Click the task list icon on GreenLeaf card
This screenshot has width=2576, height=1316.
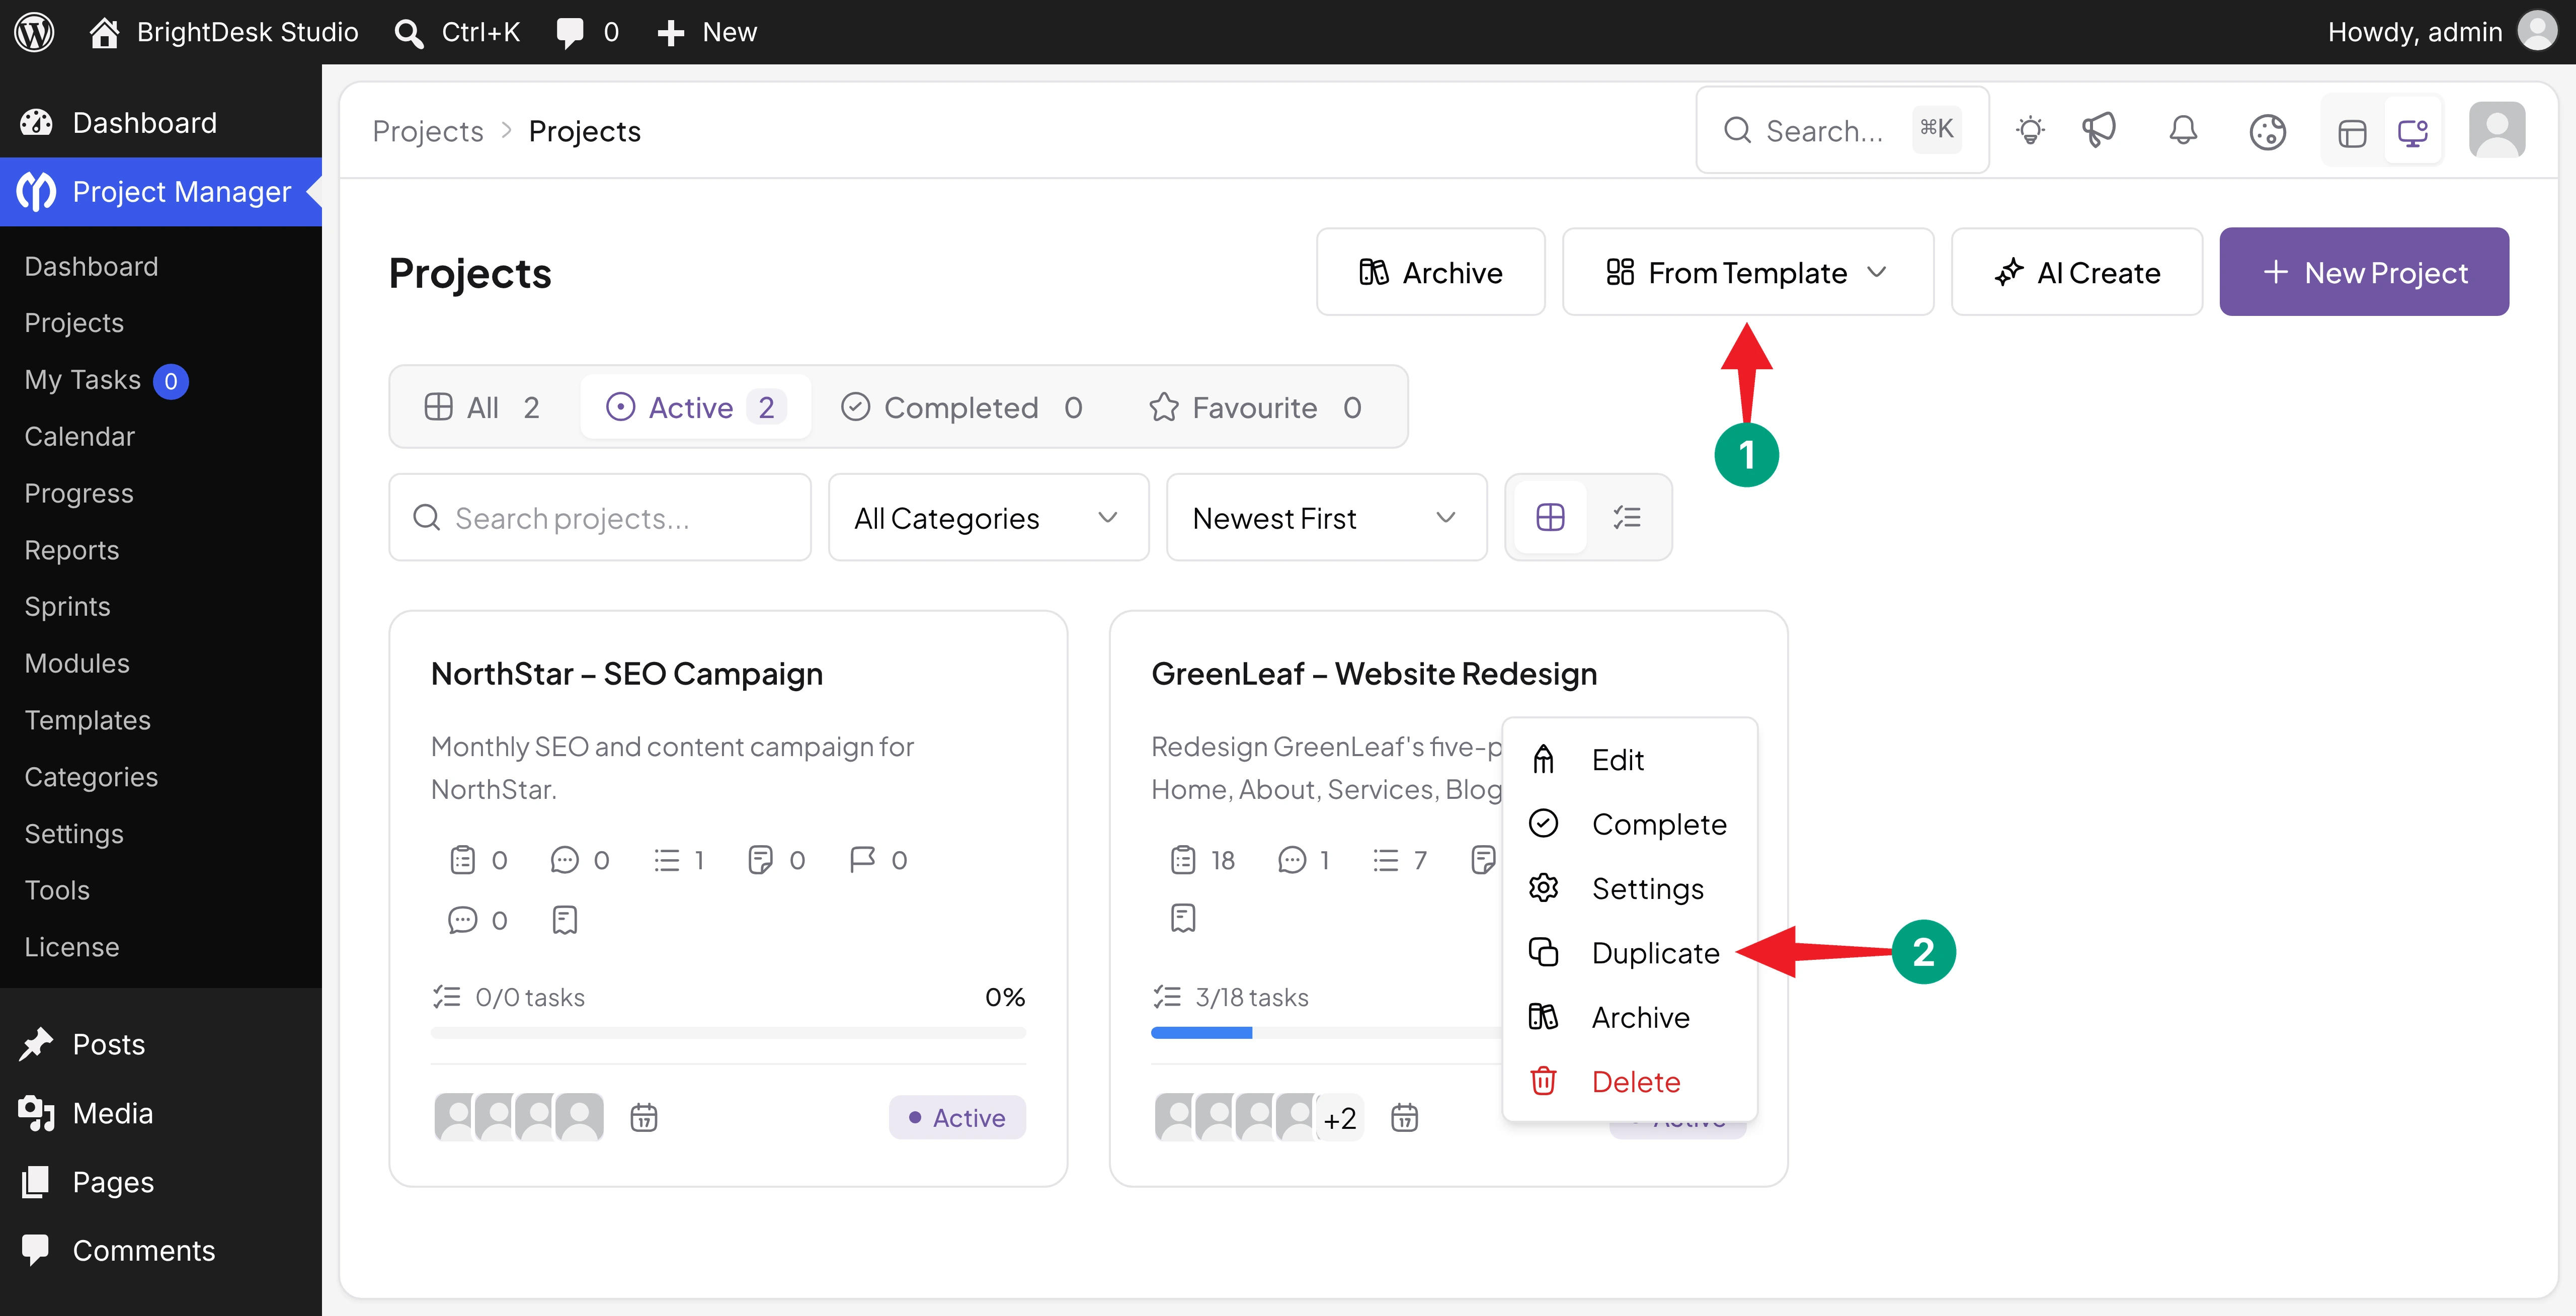tap(1183, 860)
